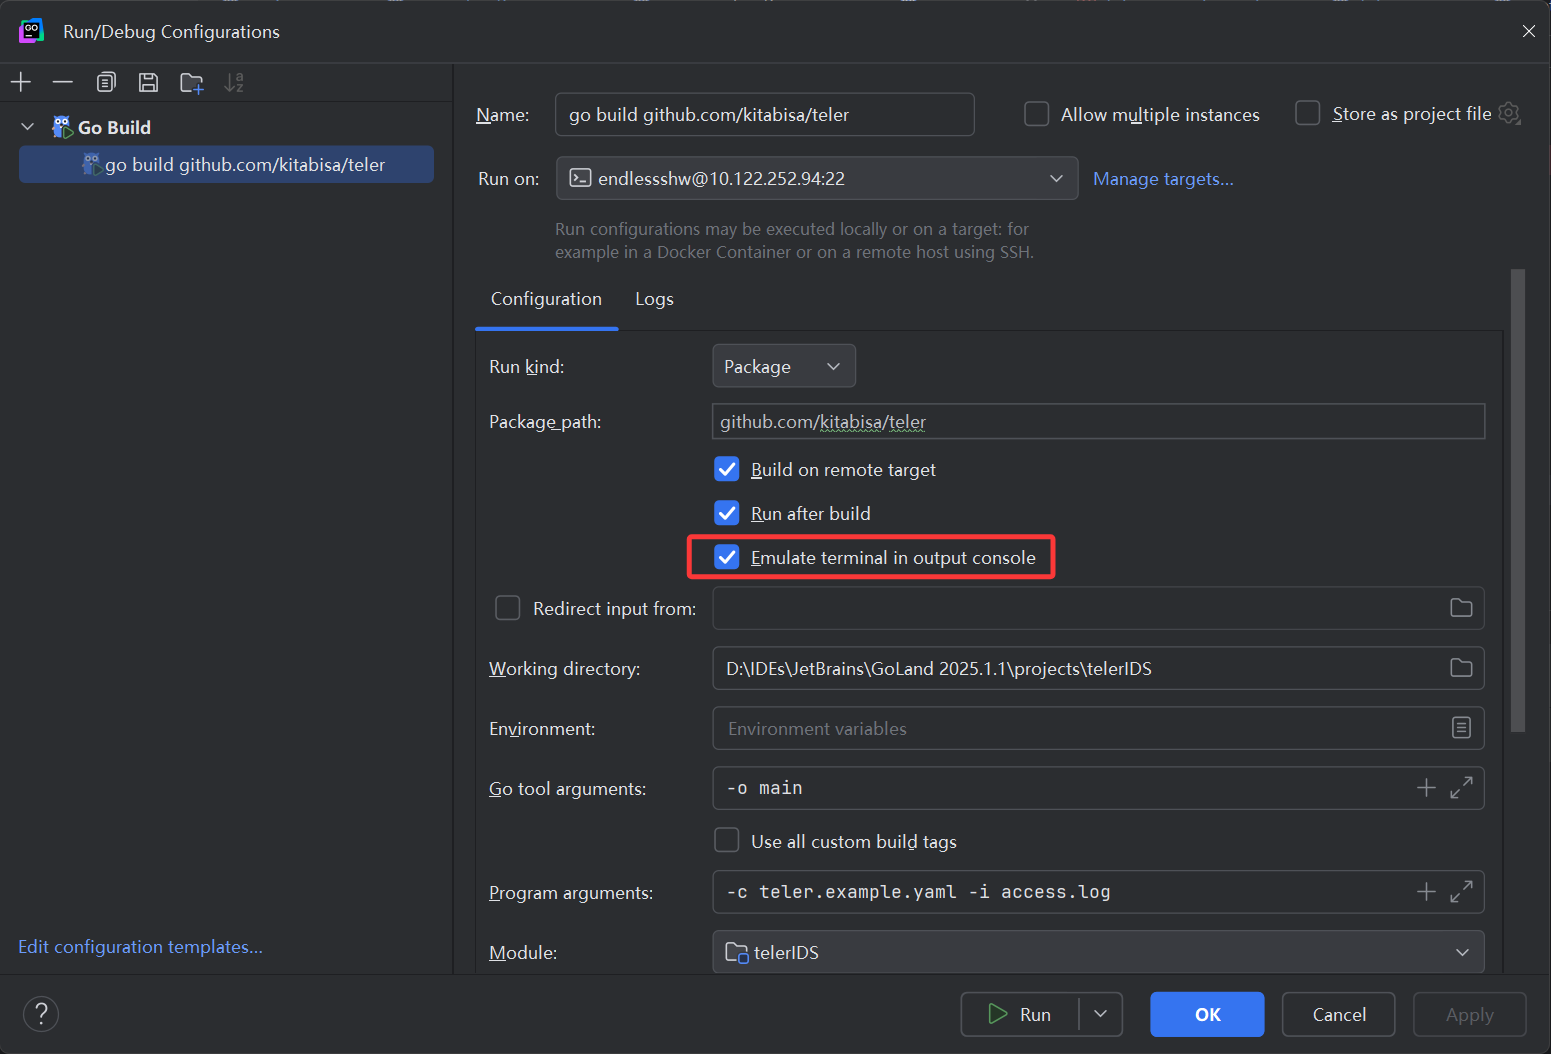Screen dimensions: 1551x1054
Task: Remove configuration with the minus icon
Action: coord(63,82)
